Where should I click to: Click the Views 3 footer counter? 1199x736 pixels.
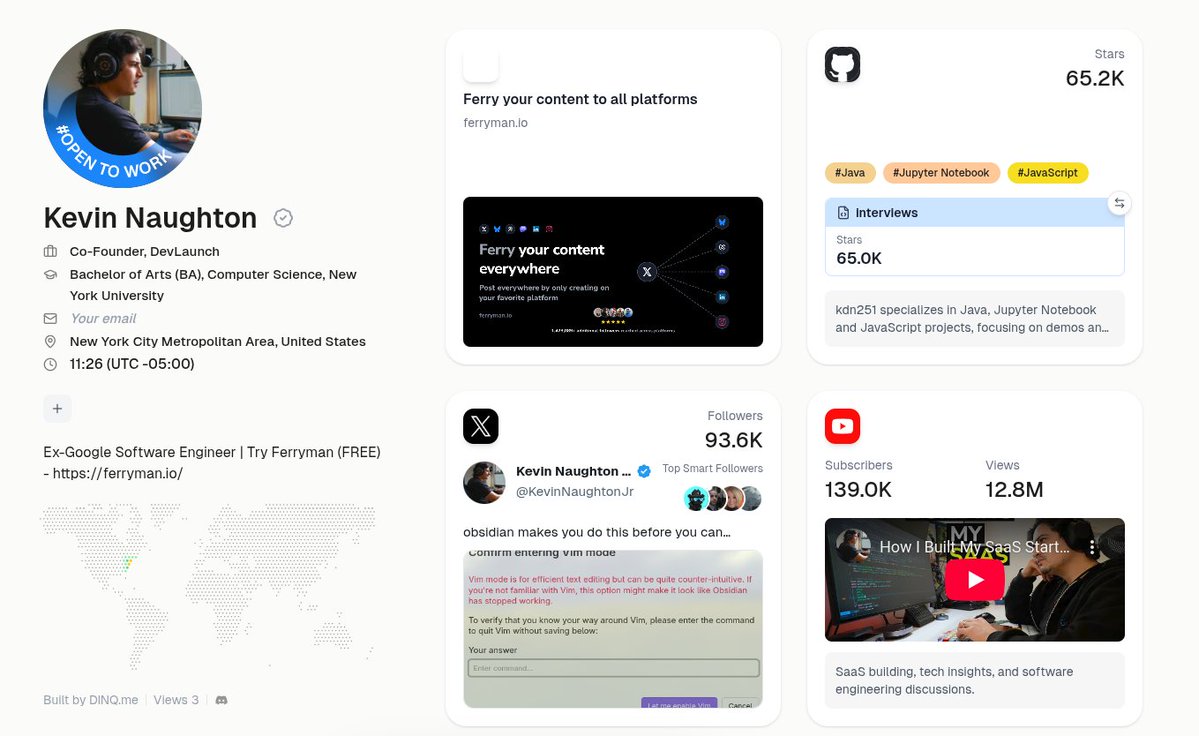[176, 700]
